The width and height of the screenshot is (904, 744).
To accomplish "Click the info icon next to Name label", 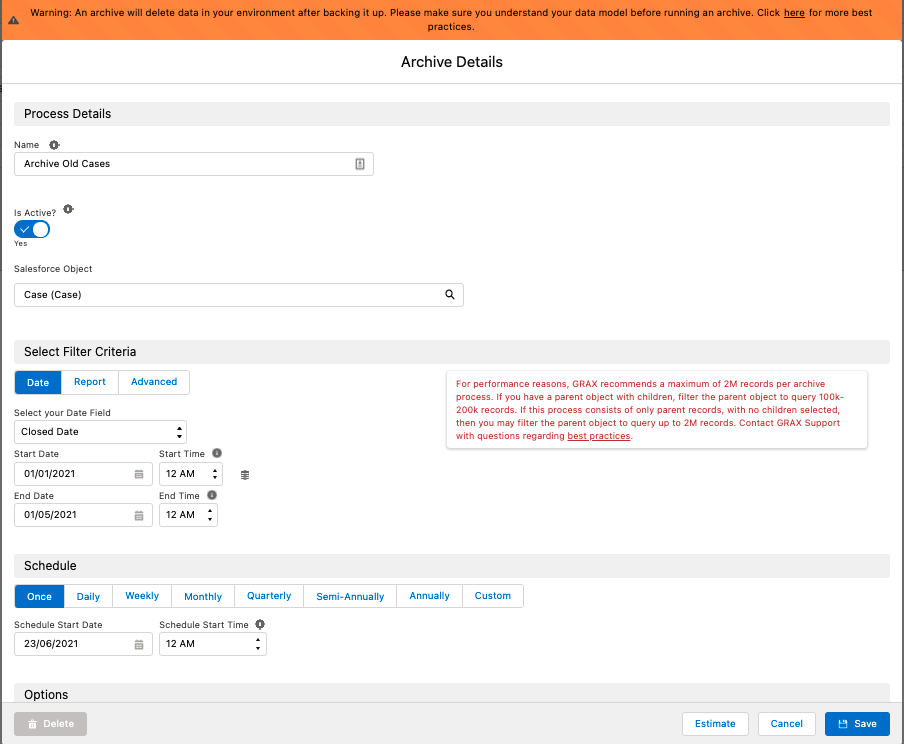I will [54, 145].
